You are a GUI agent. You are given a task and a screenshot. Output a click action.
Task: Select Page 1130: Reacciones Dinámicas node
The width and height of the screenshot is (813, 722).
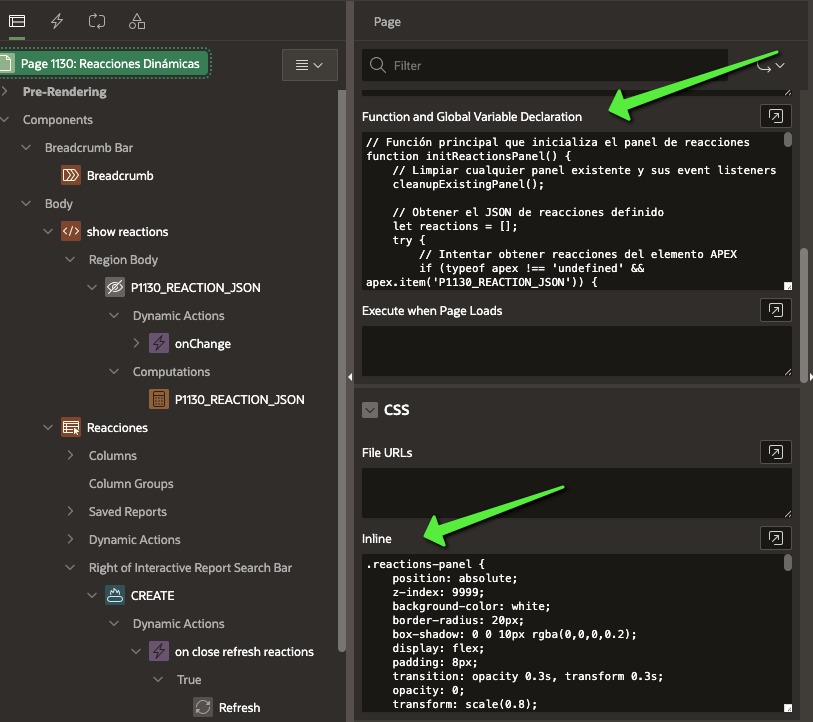tap(110, 64)
